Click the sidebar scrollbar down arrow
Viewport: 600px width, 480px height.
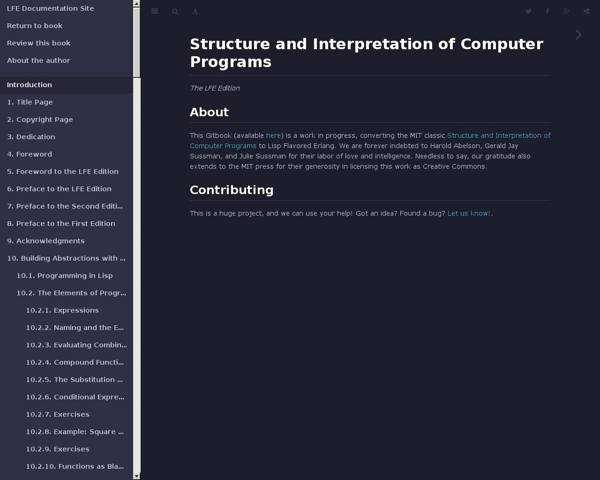[137, 476]
